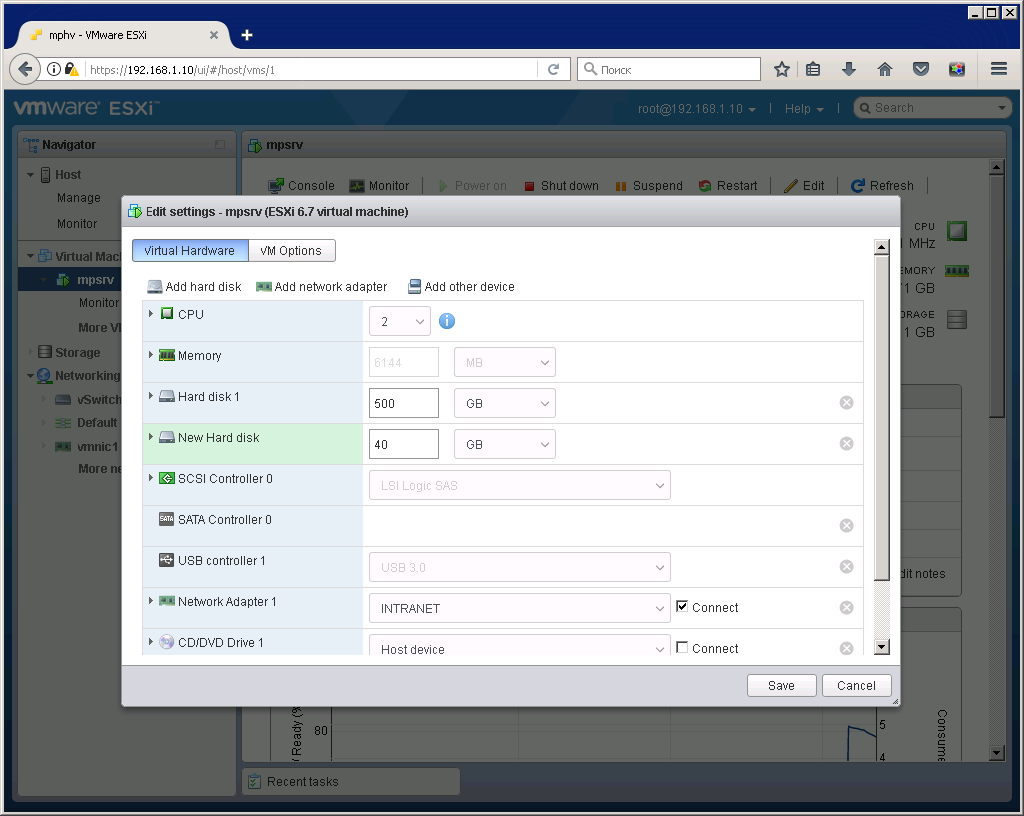1024x816 pixels.
Task: Open root@192.168.1.10 user menu
Action: (697, 109)
